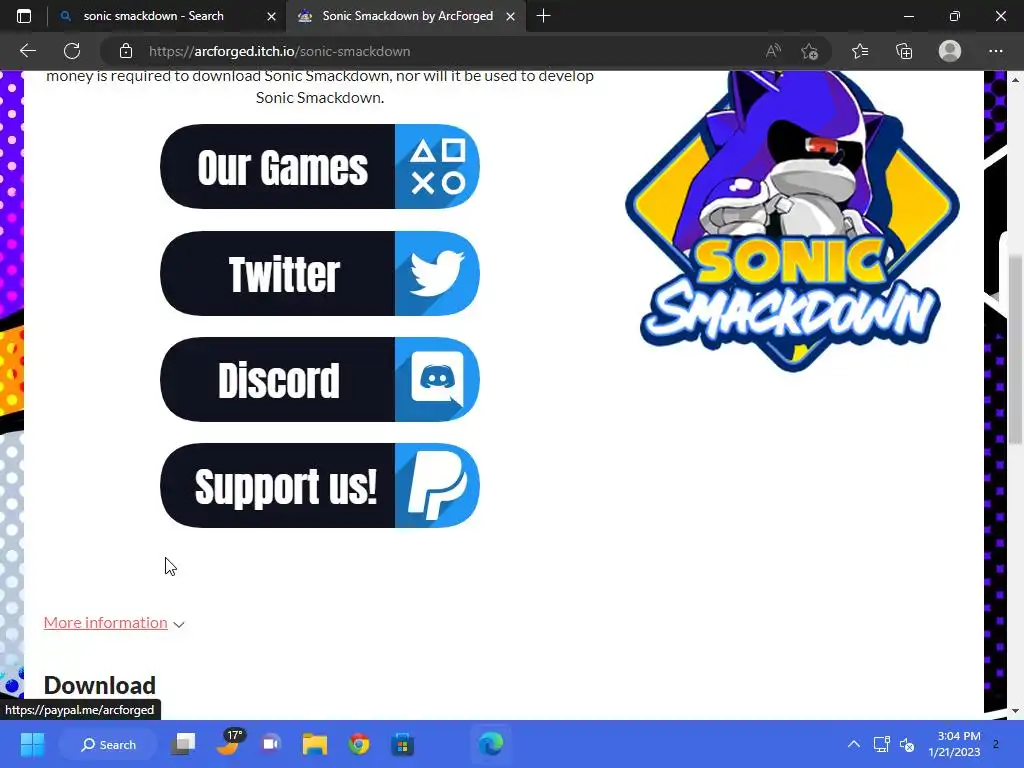Image resolution: width=1024 pixels, height=768 pixels.
Task: Open the Support us PayPal button
Action: 319,485
